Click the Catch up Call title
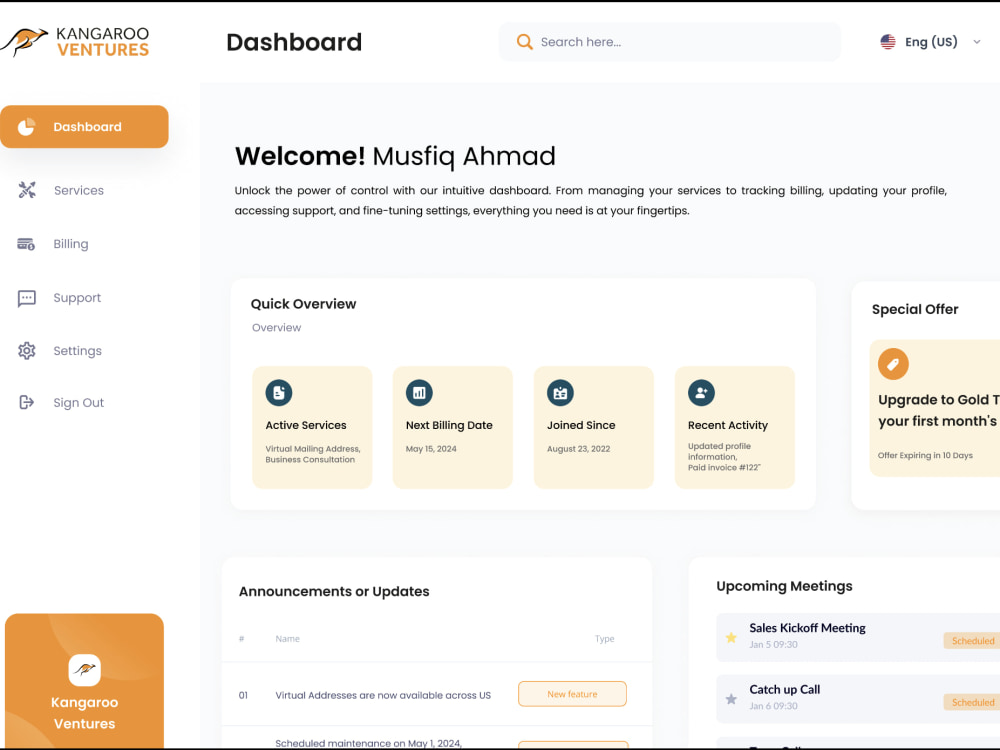 tap(784, 689)
